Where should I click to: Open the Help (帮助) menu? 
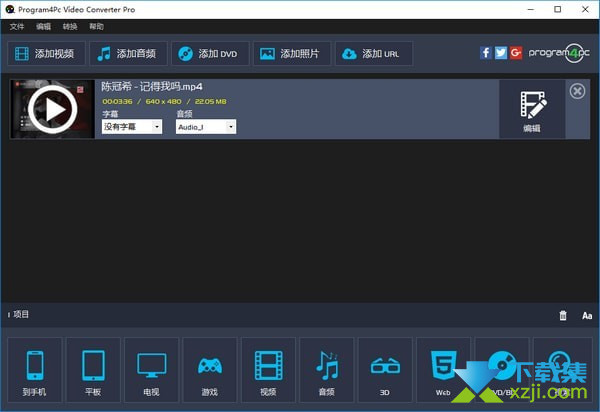(96, 26)
